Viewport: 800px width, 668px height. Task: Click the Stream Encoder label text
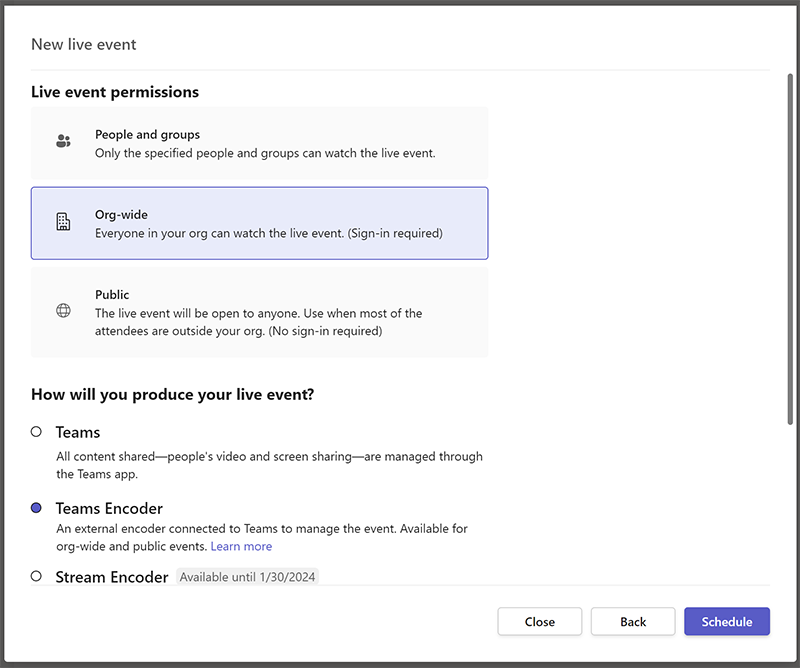coord(111,577)
